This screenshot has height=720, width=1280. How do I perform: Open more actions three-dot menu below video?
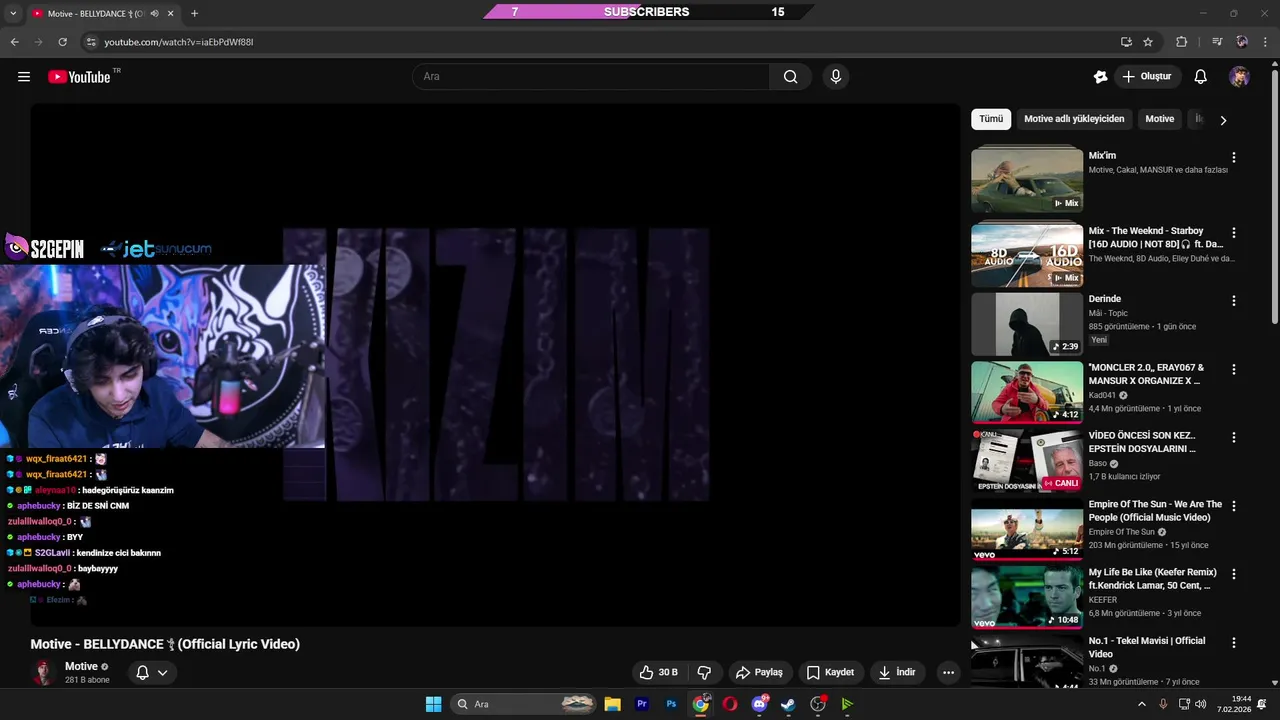[x=948, y=672]
